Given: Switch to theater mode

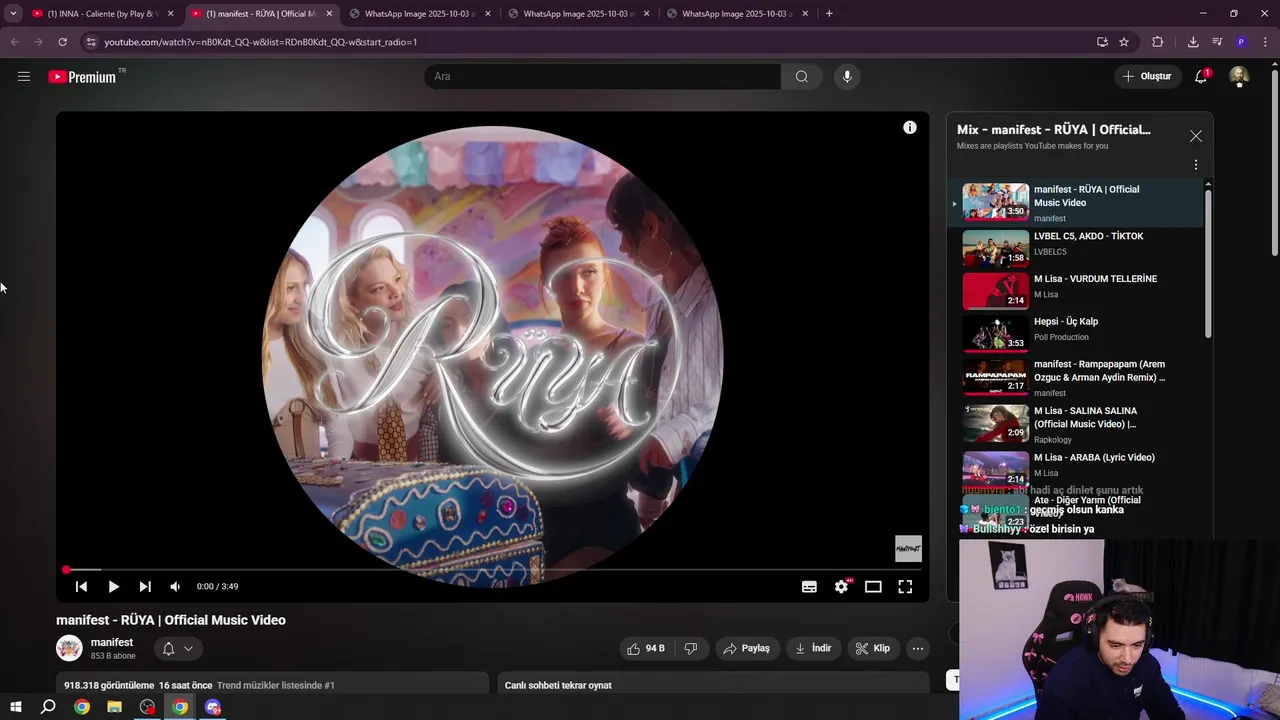Looking at the screenshot, I should tap(873, 587).
